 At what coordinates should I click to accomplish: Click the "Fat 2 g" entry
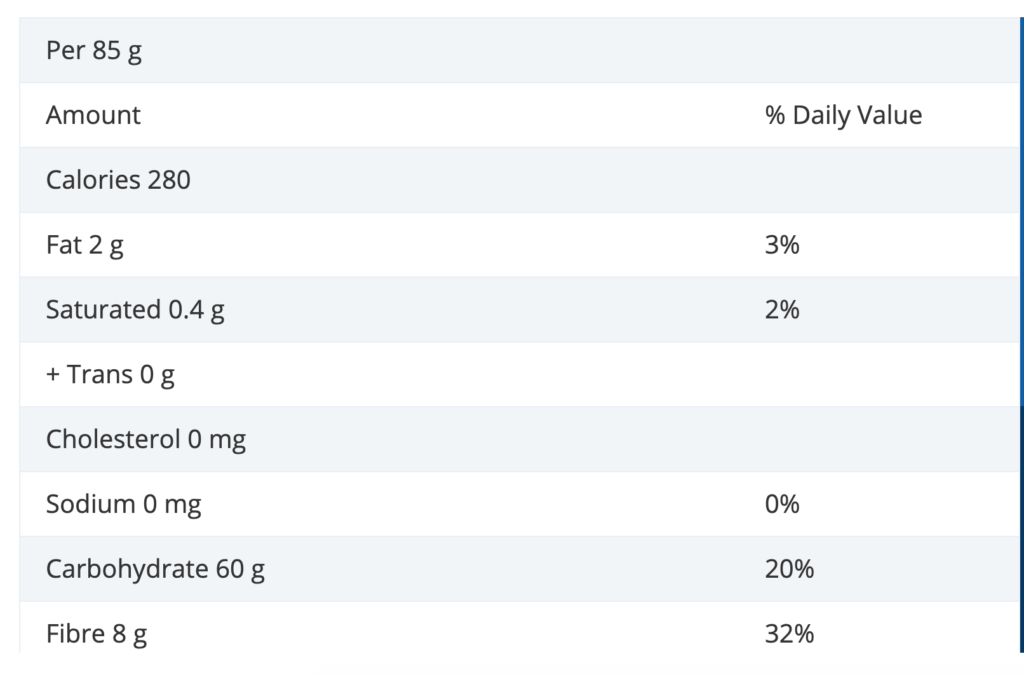(x=85, y=245)
